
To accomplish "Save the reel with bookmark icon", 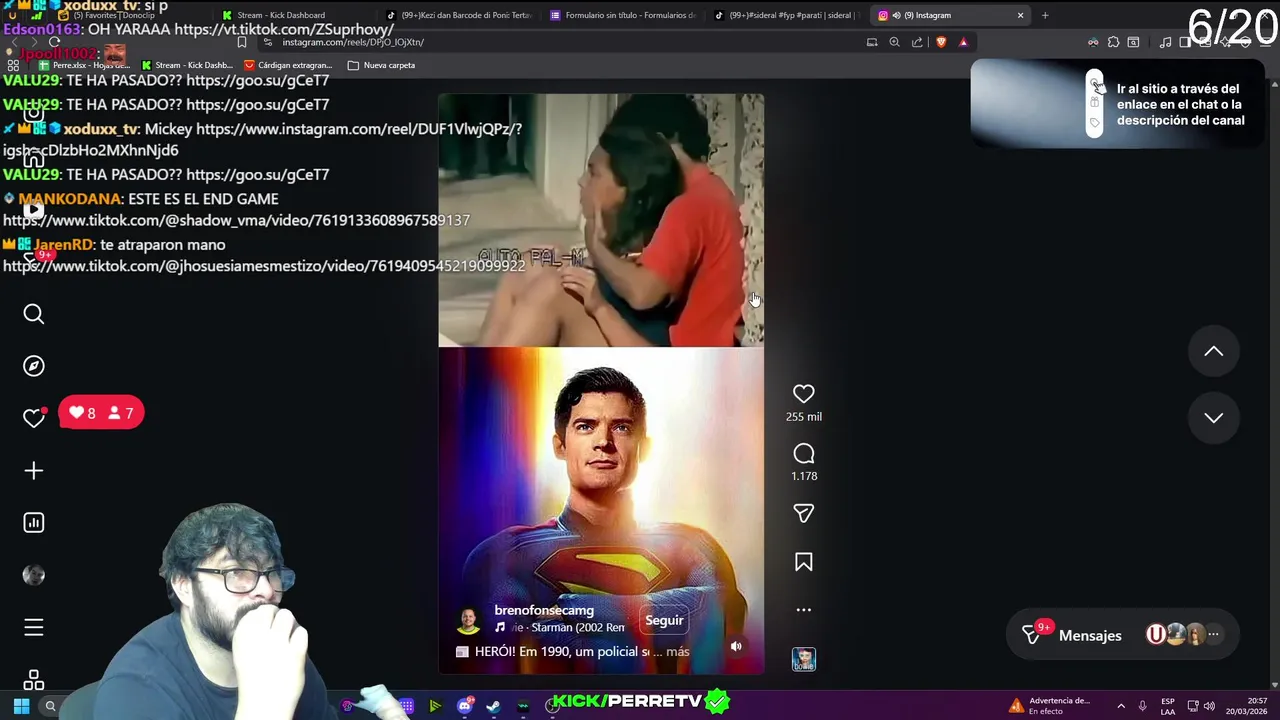I will [804, 562].
